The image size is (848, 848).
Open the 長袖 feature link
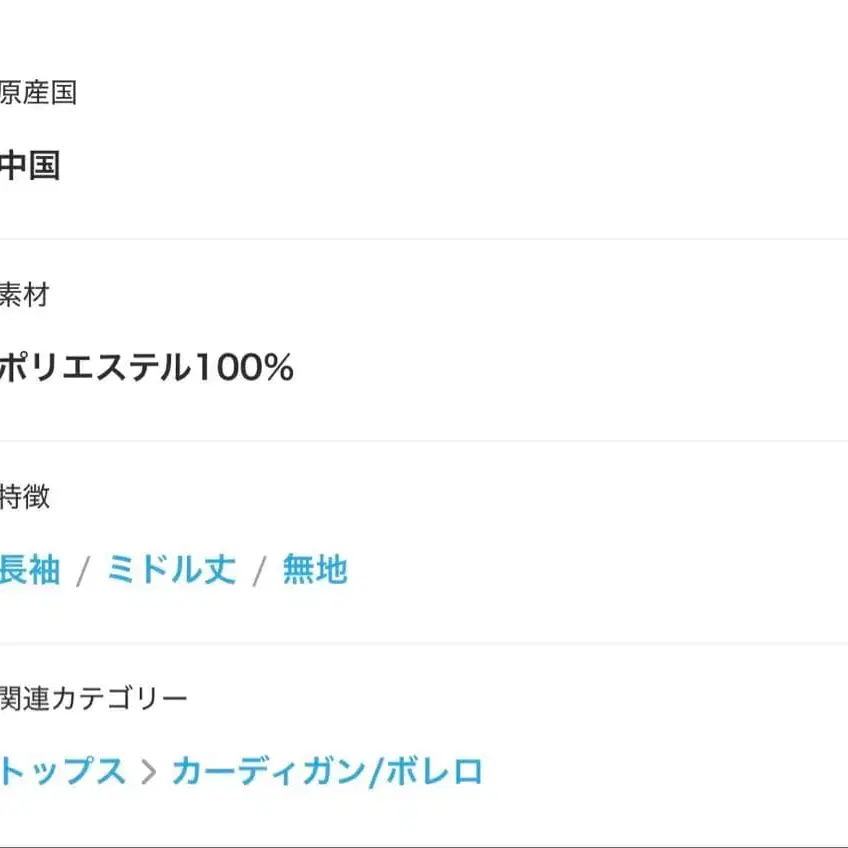(30, 570)
